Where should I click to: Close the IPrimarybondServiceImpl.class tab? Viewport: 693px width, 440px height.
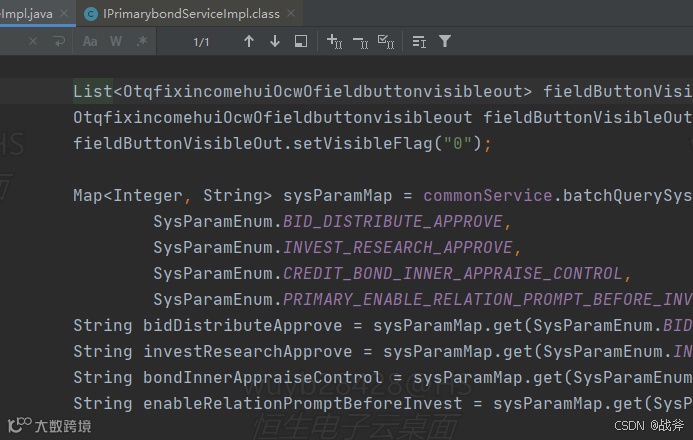click(291, 13)
